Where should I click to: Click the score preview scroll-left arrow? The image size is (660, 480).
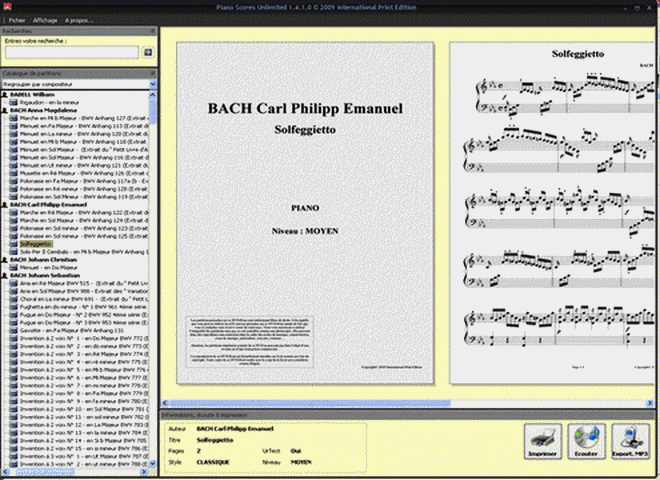pos(165,403)
